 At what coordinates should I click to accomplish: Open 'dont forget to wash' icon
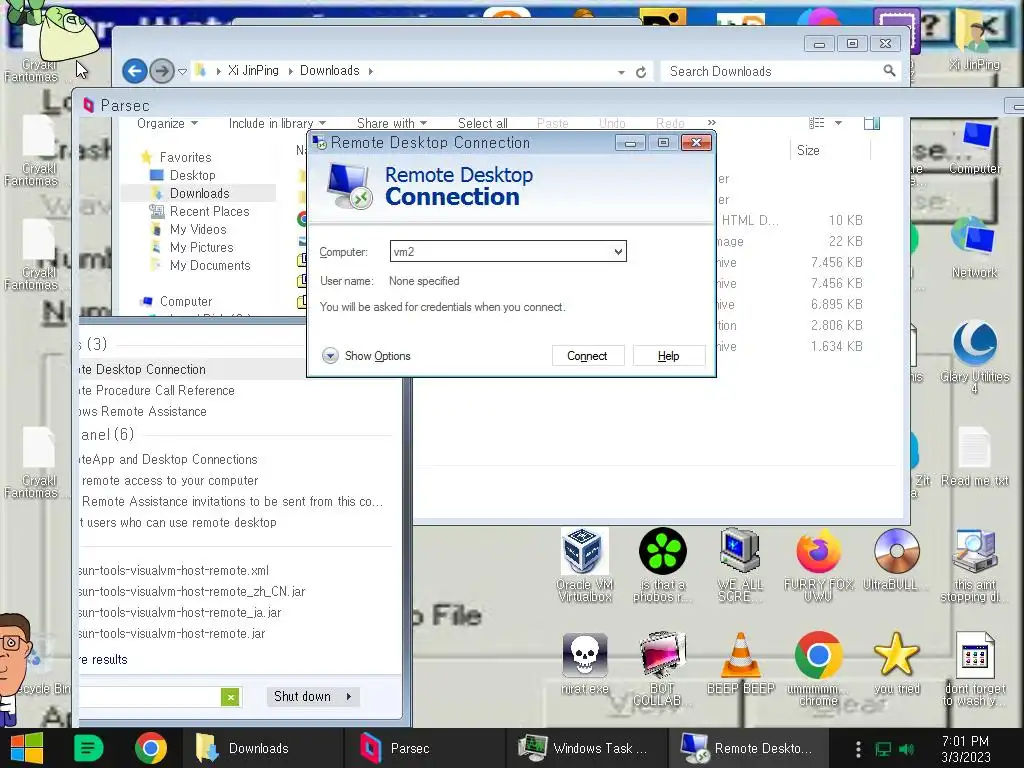pyautogui.click(x=974, y=668)
